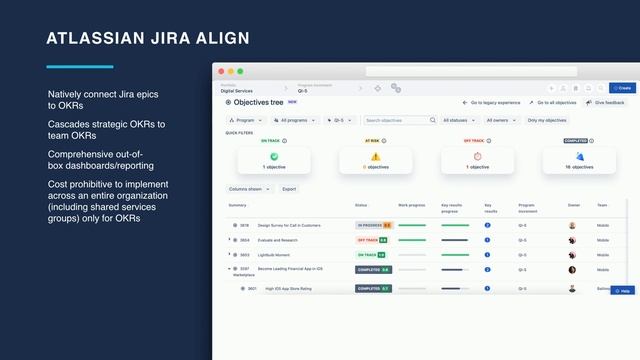Click the browser address bar
The image size is (640, 360).
point(471,71)
